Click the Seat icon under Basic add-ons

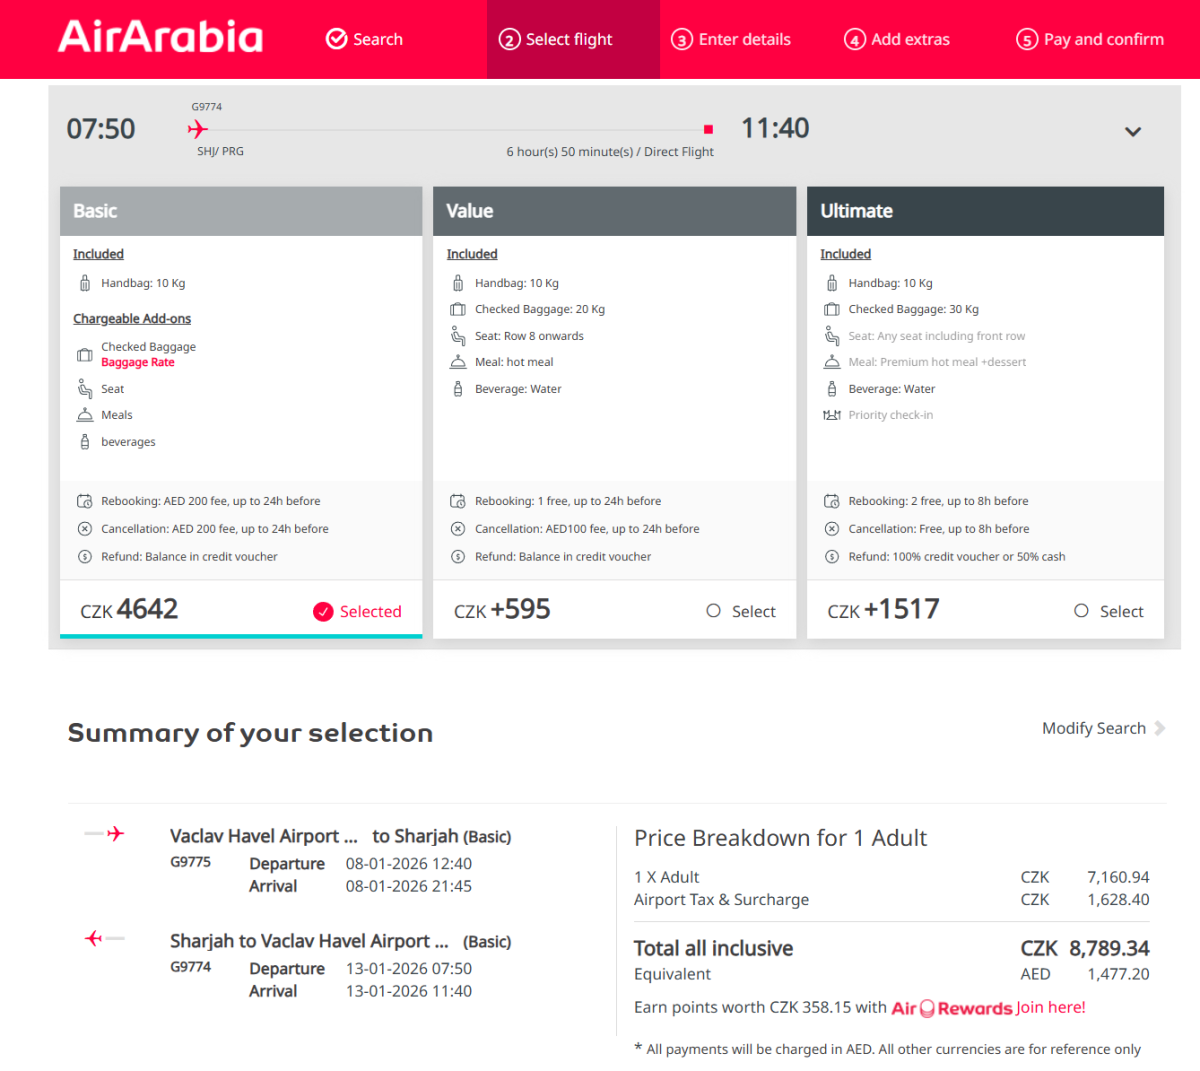click(x=85, y=389)
